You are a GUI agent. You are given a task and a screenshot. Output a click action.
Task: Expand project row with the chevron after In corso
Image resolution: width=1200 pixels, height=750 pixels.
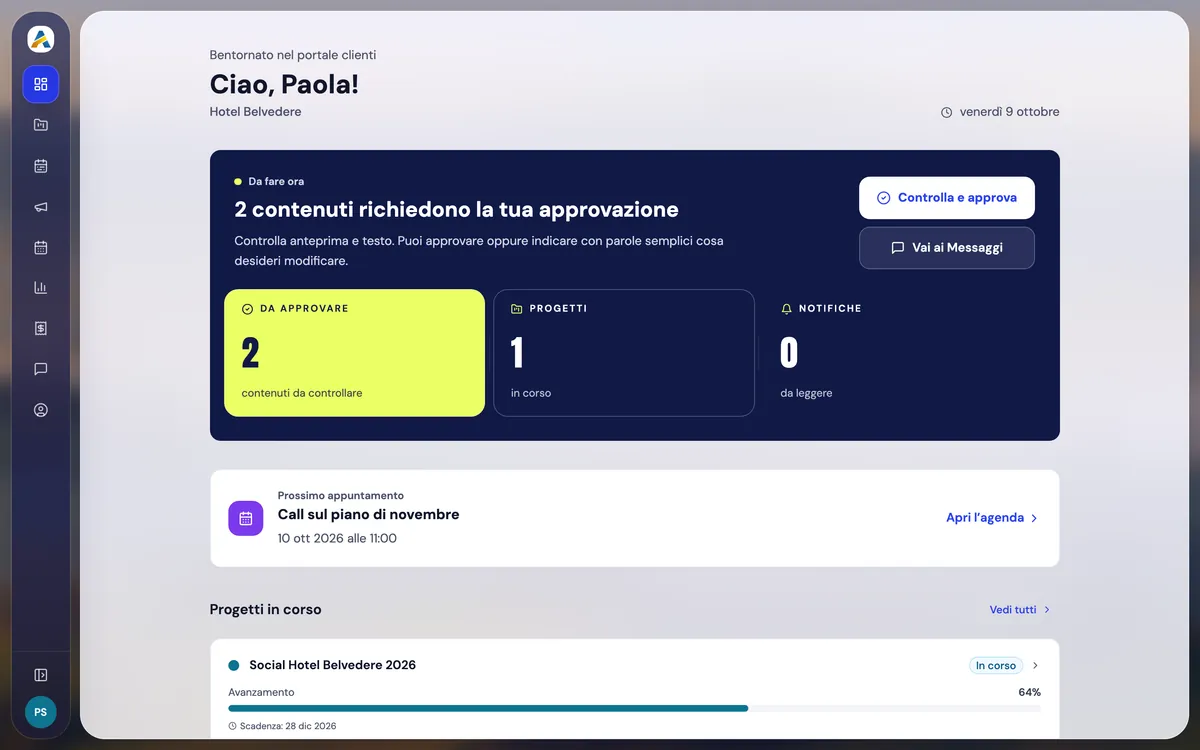pyautogui.click(x=1035, y=666)
